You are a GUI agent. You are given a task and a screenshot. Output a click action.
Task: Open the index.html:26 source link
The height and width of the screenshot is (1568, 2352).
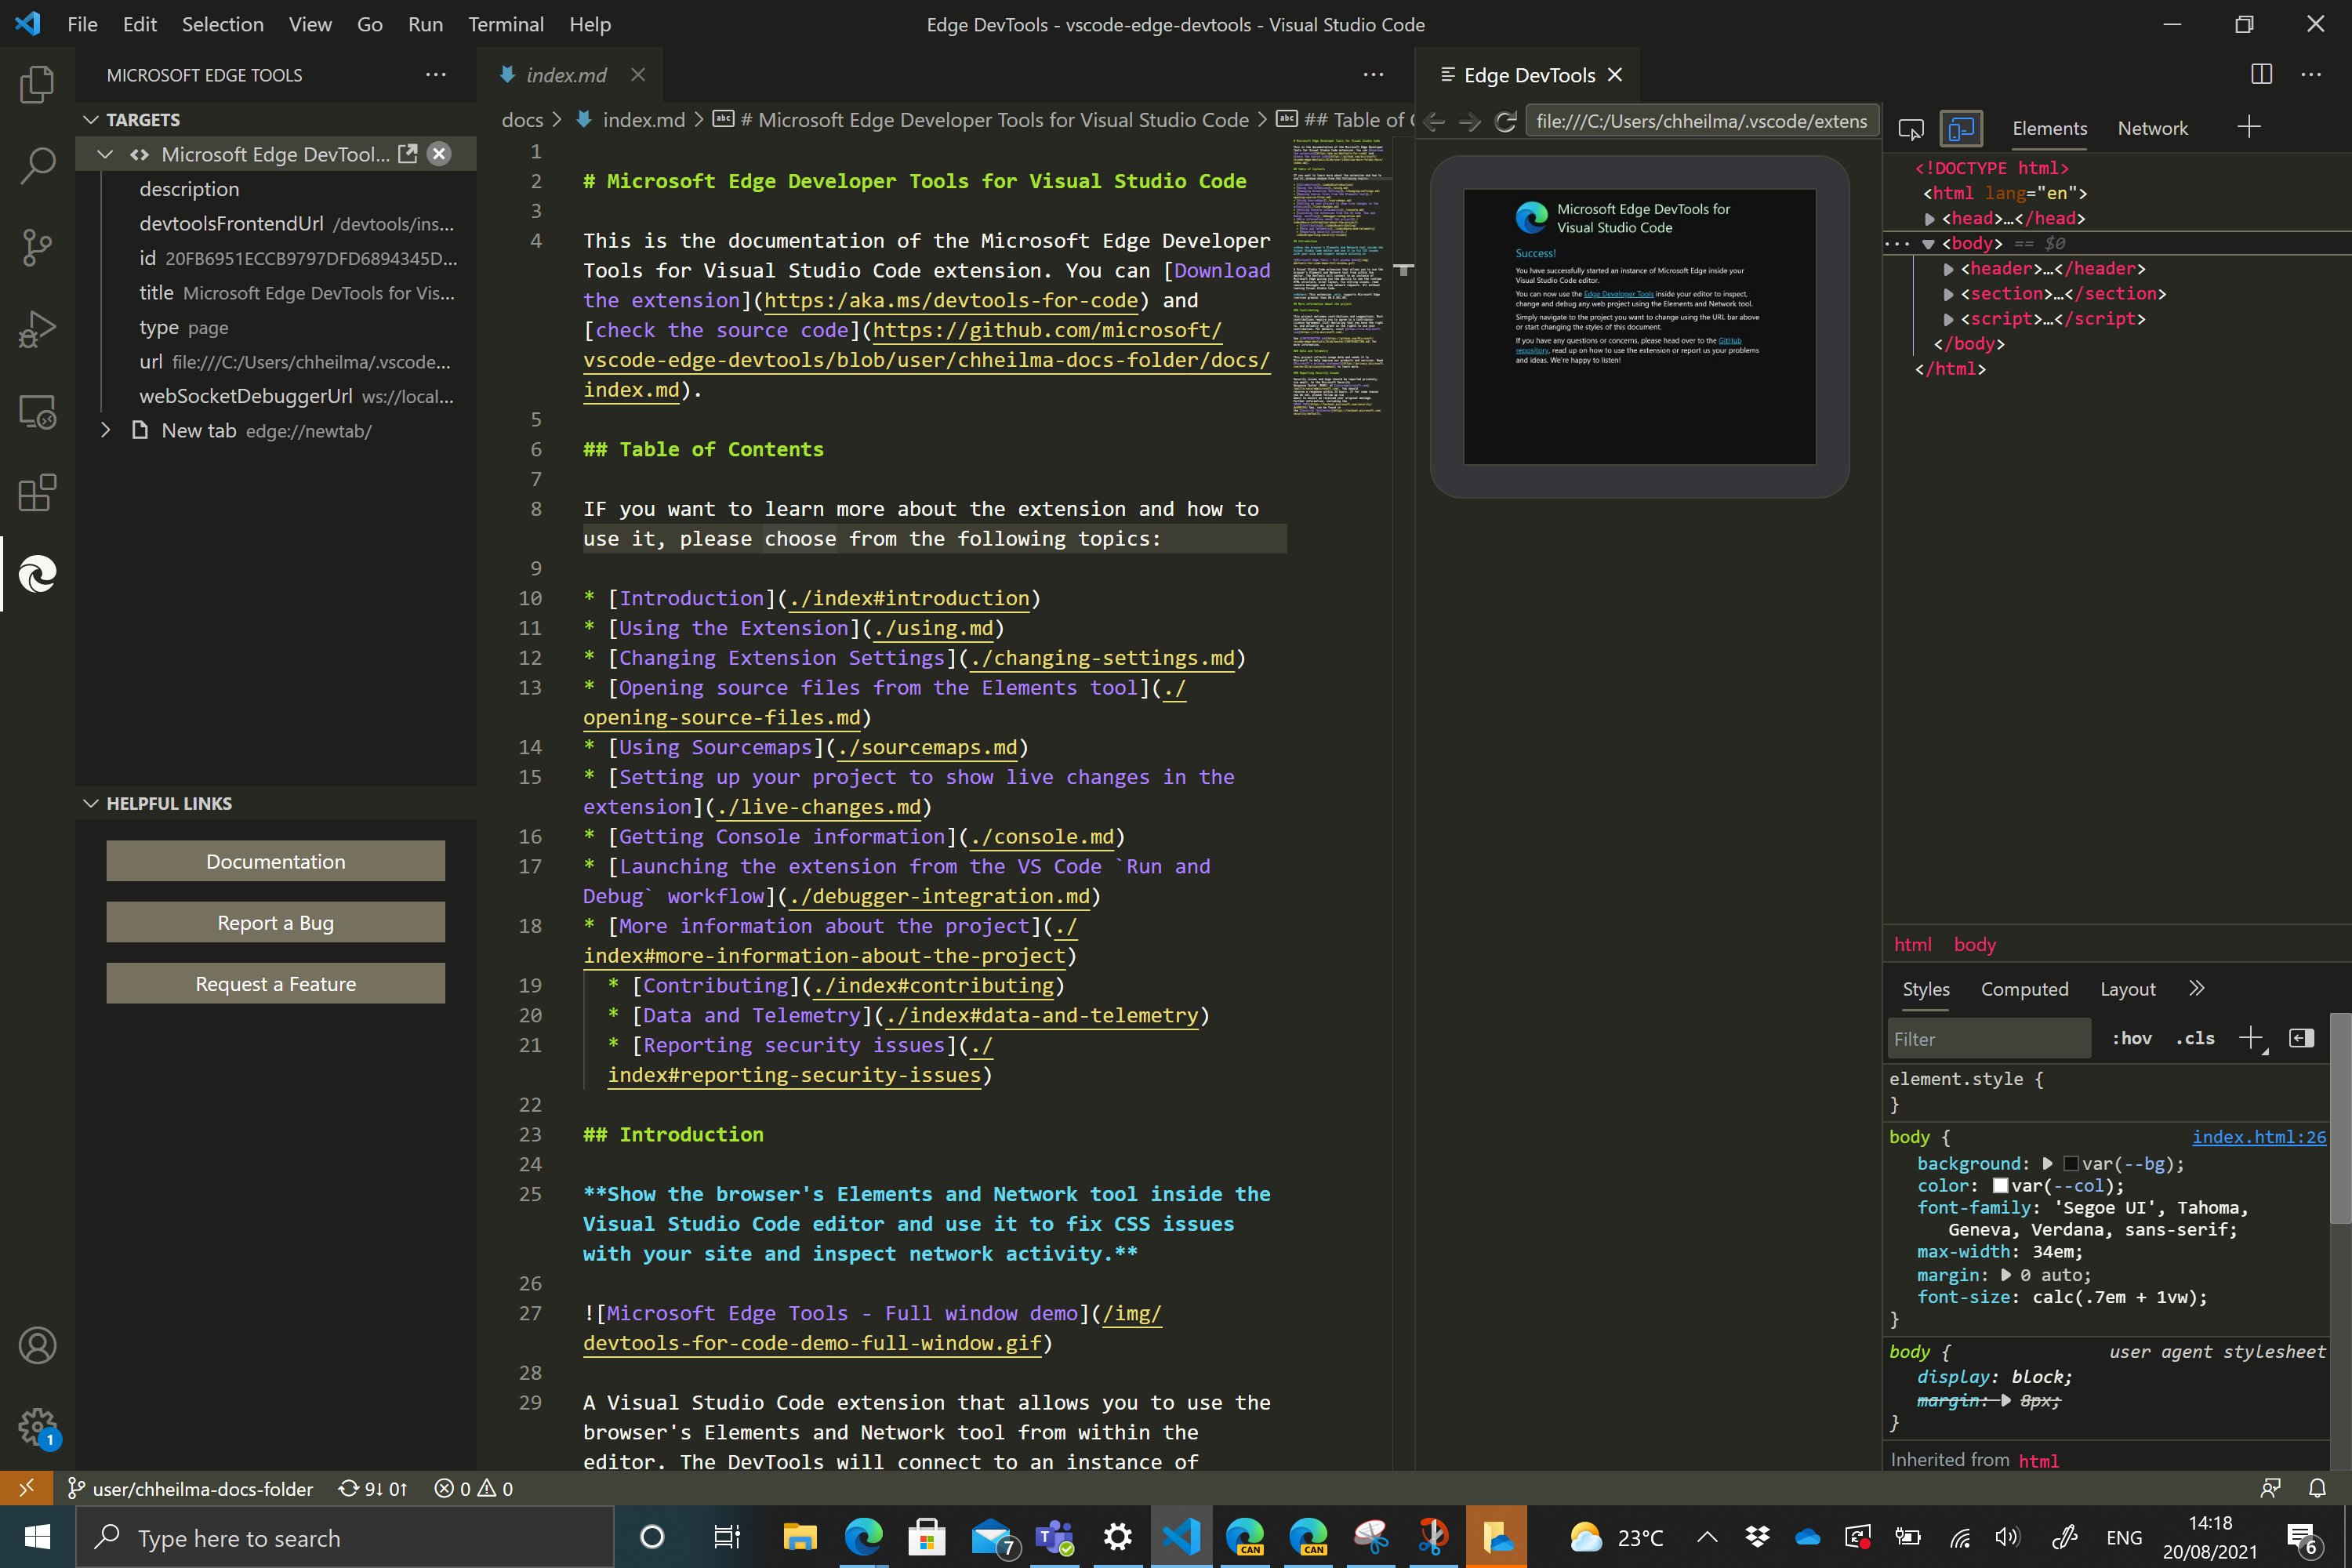(x=2258, y=1136)
